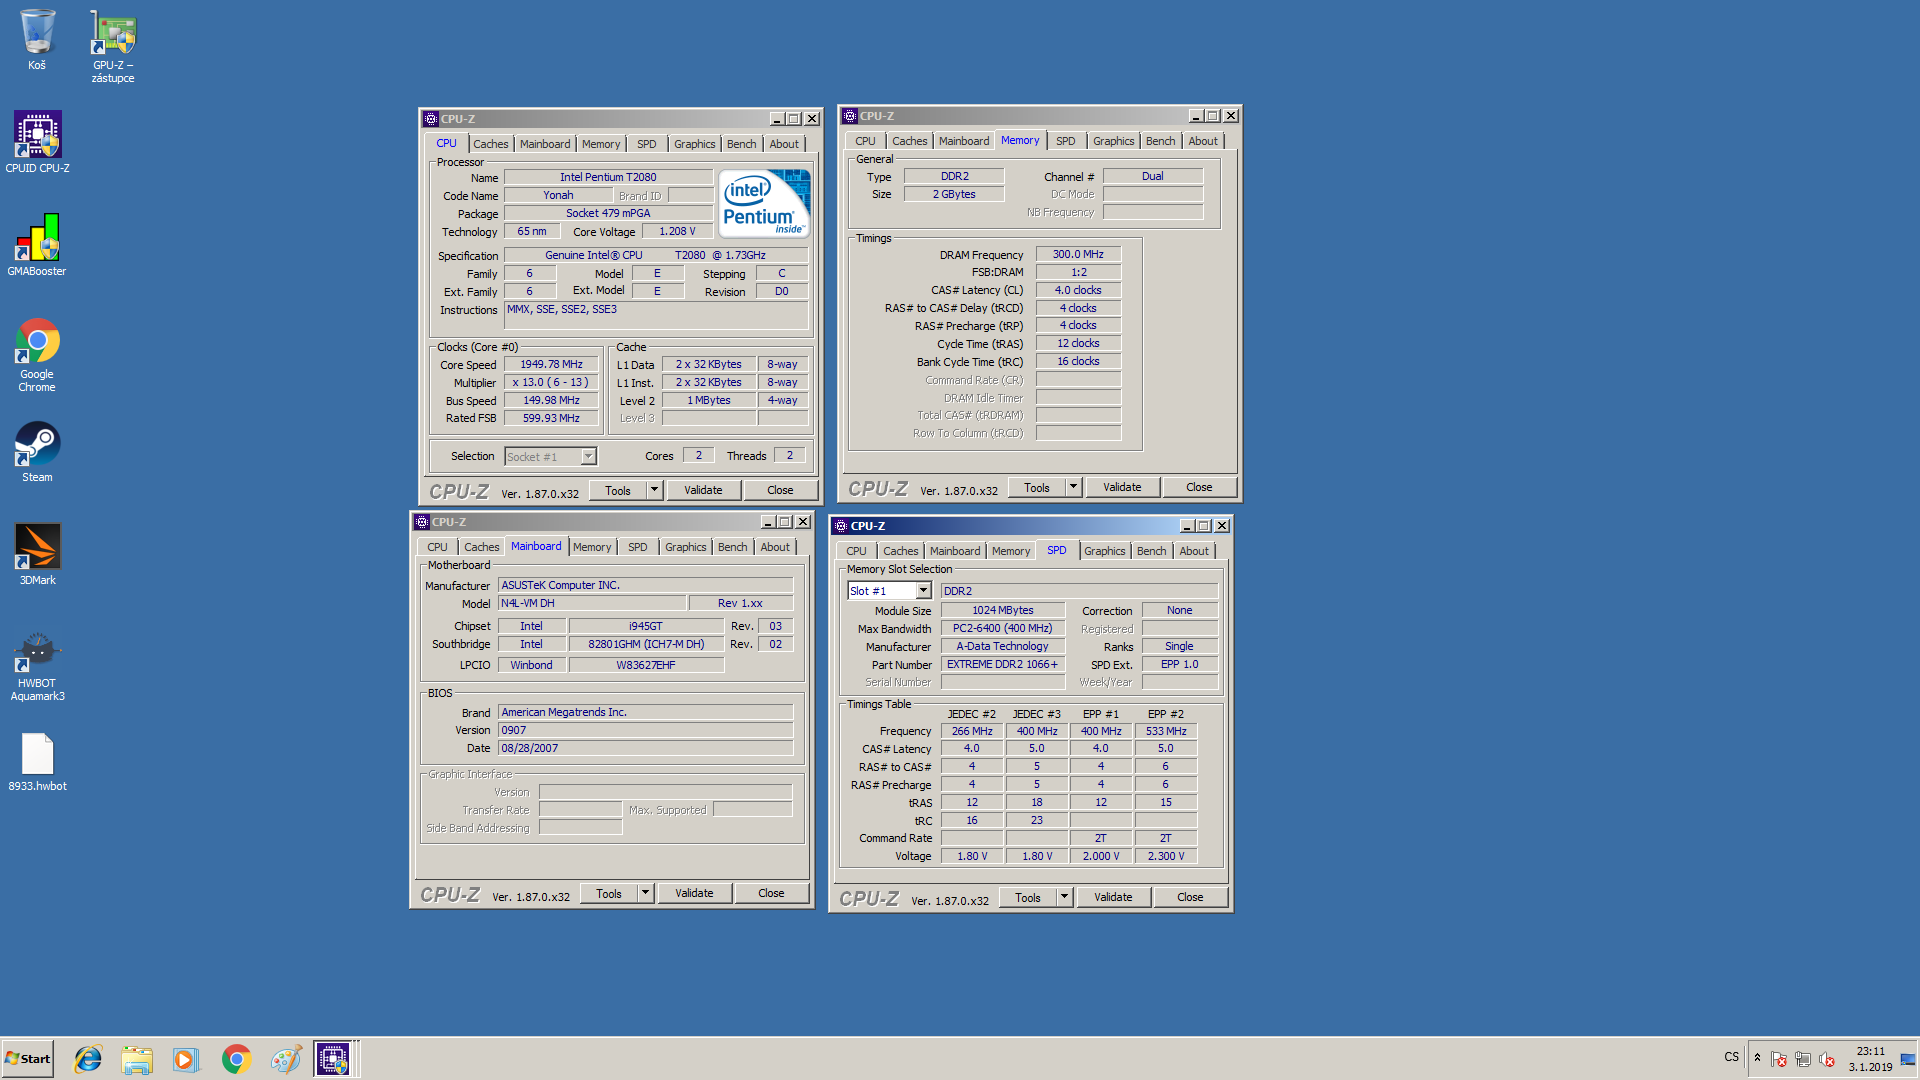Screen dimensions: 1920x1080
Task: Open the Steam desktop shortcut
Action: tap(37, 452)
